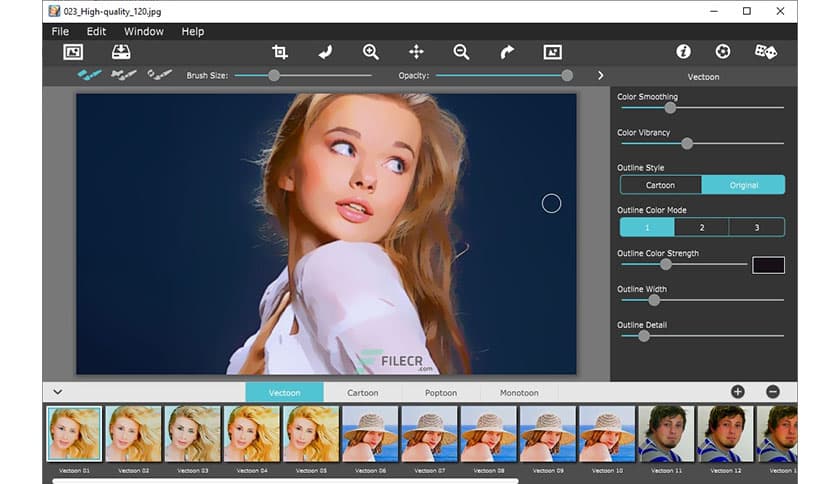Click the zoom in magnifier
836x484 pixels.
point(371,52)
